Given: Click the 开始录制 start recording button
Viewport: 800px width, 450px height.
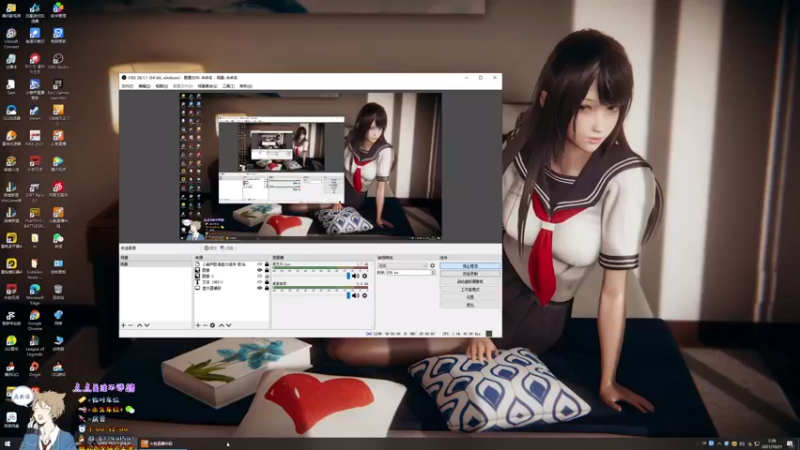Looking at the screenshot, I should [470, 274].
